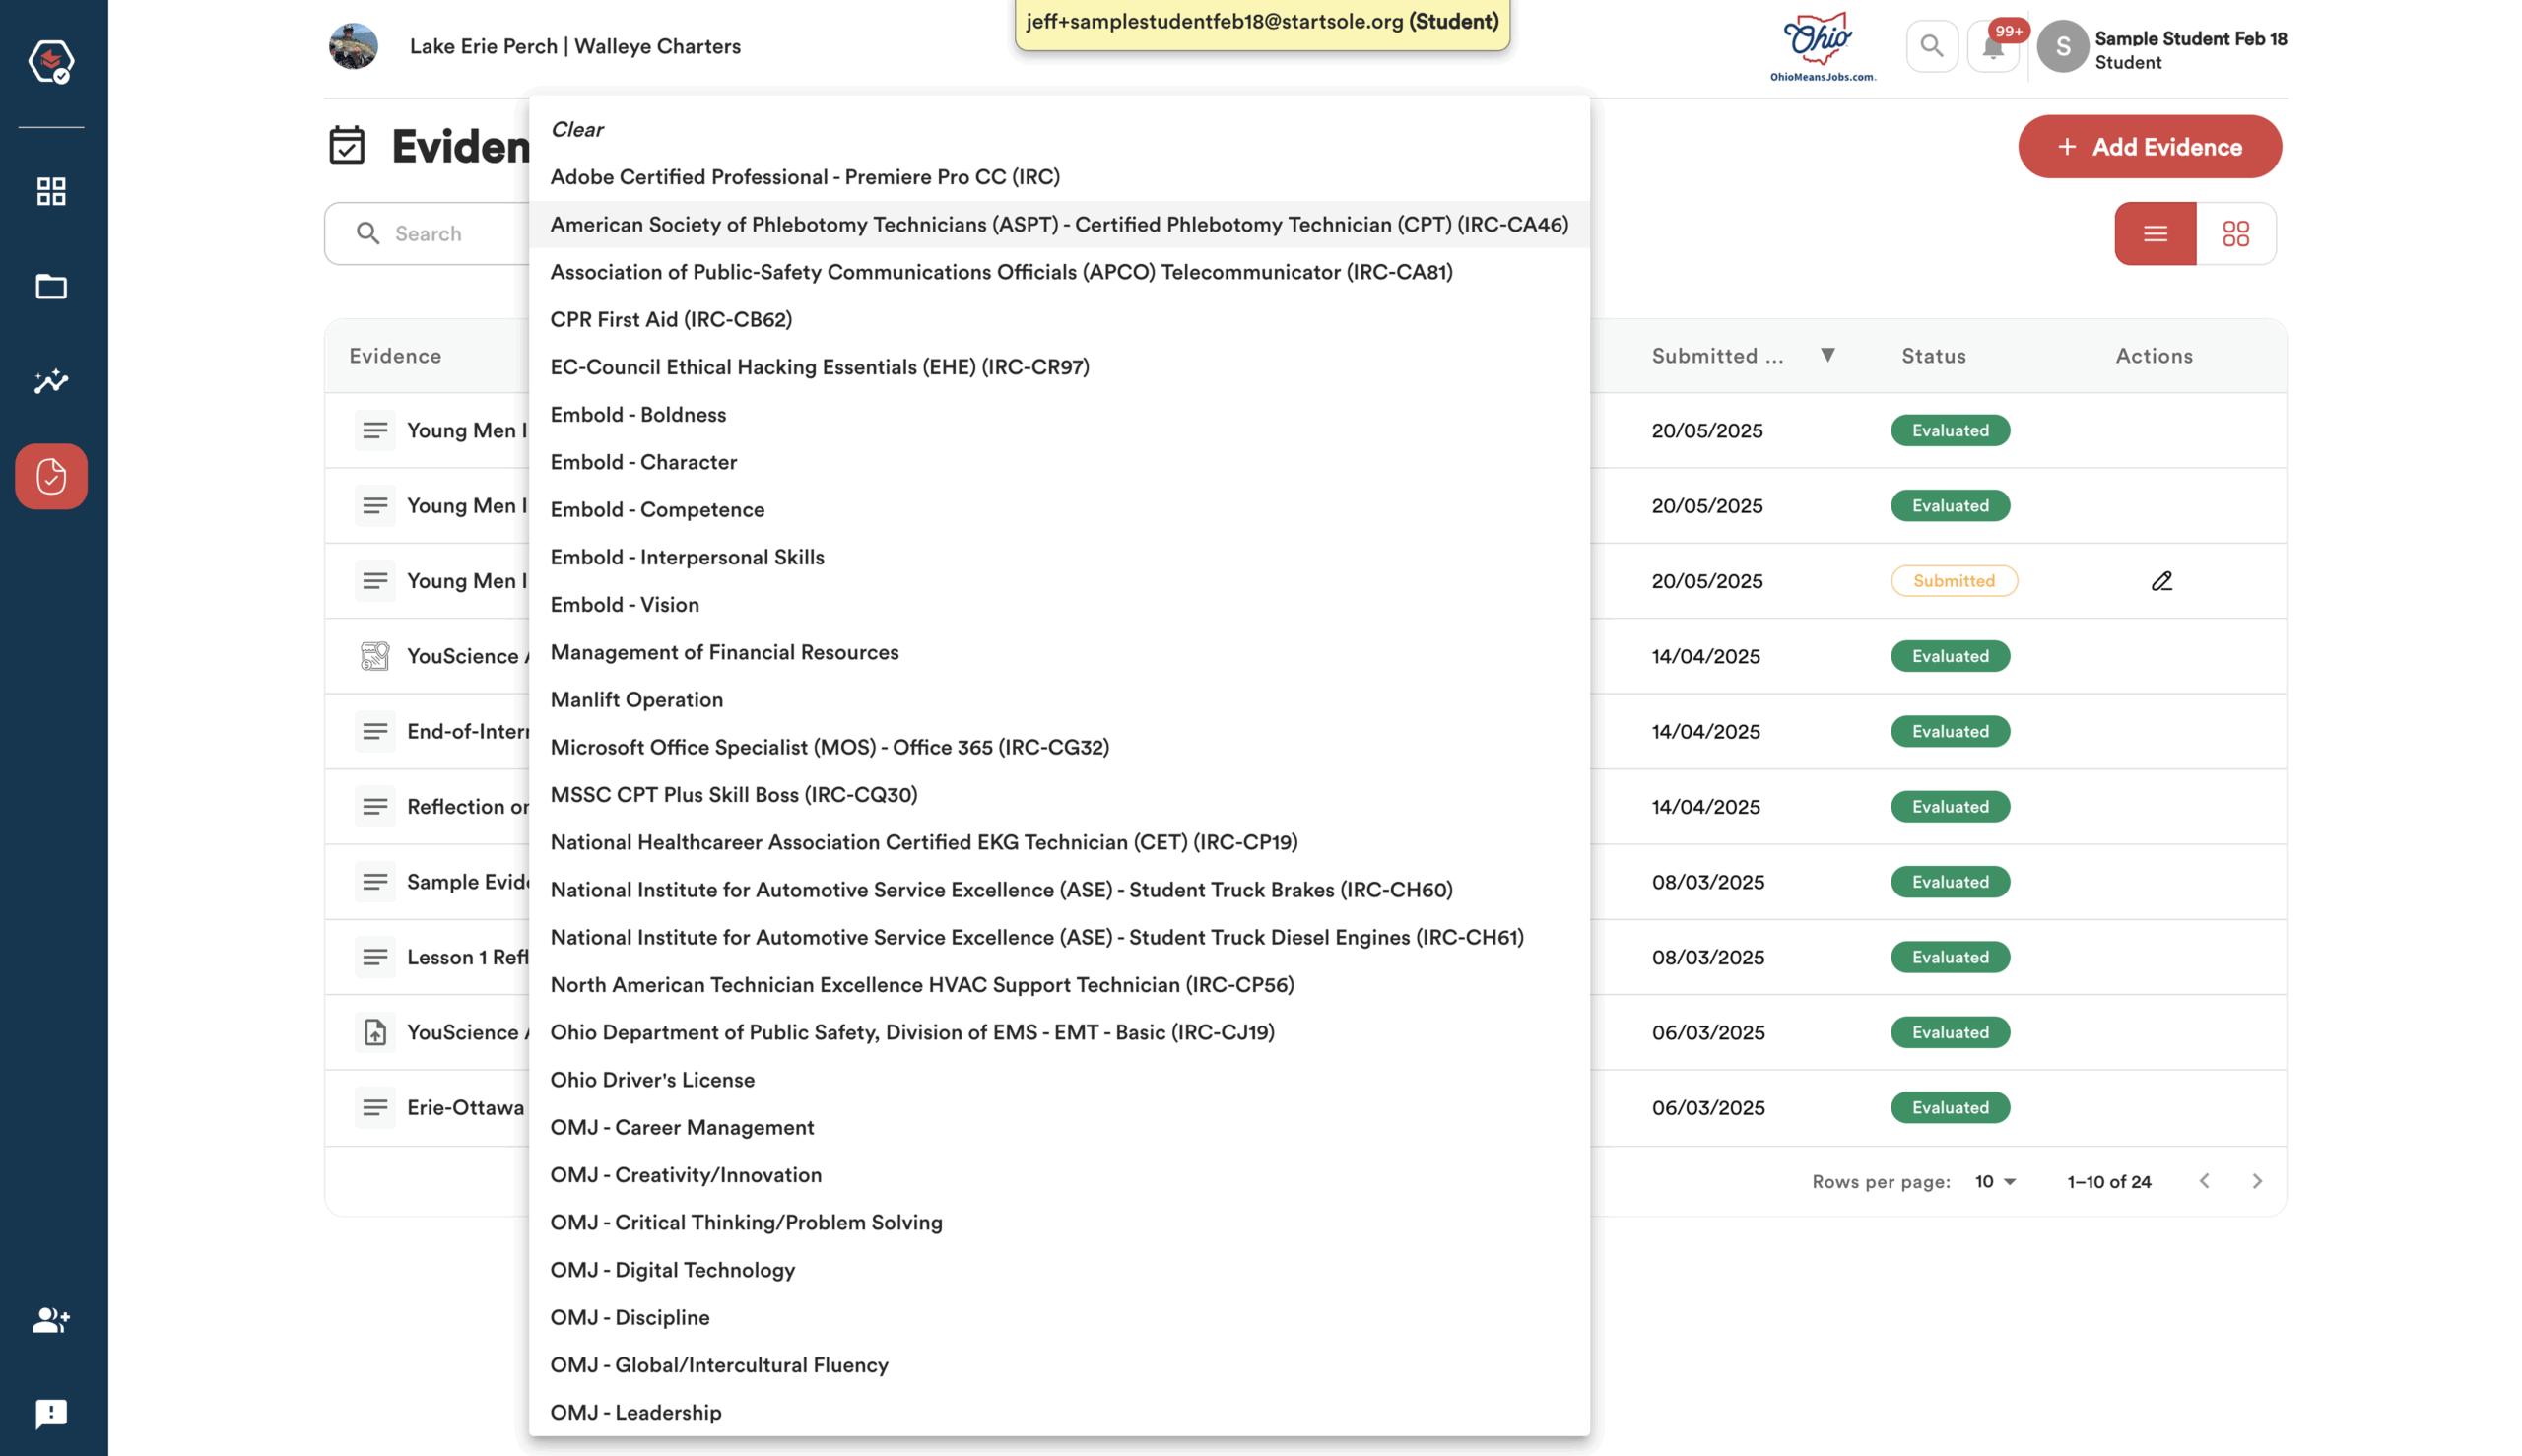2522x1456 pixels.
Task: Open the folder icon in sidebar
Action: tap(51, 287)
